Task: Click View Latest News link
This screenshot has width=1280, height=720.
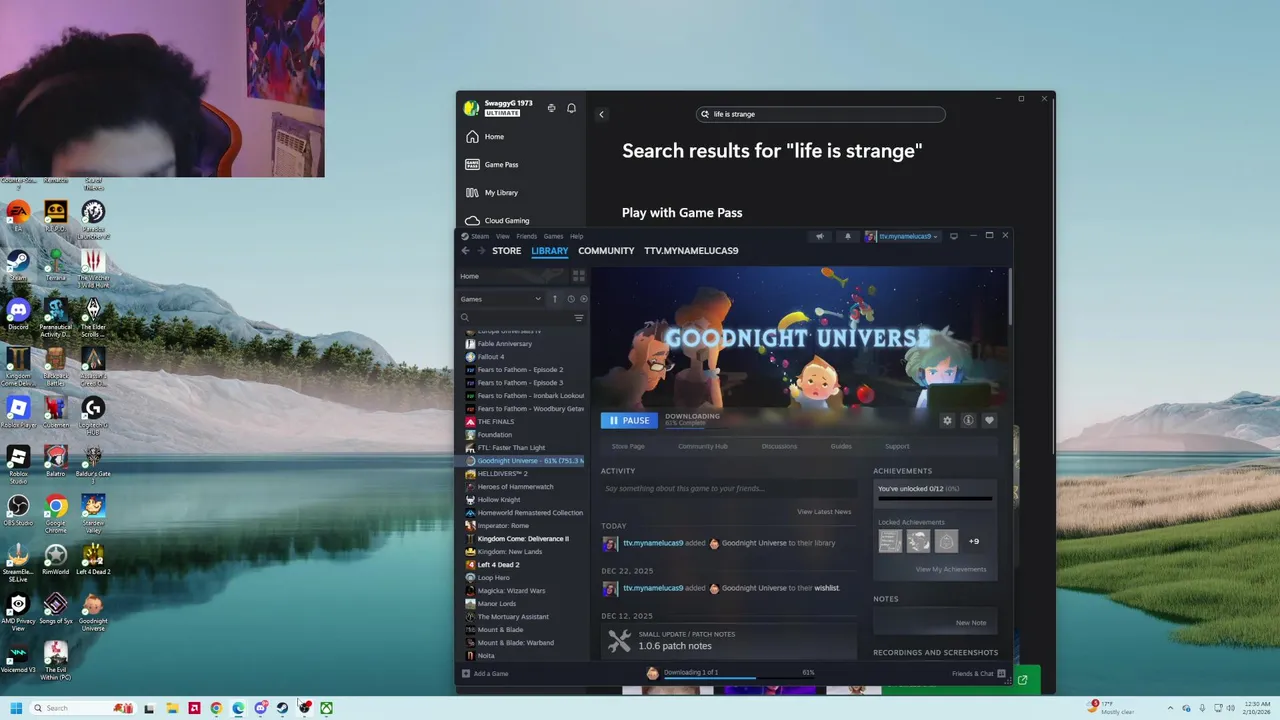Action: (824, 512)
